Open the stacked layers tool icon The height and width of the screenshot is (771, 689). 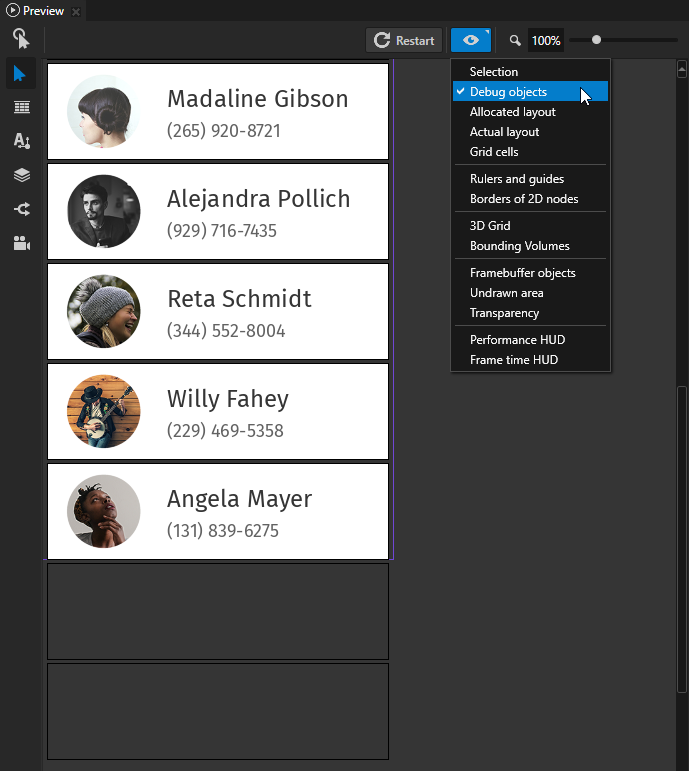pyautogui.click(x=21, y=175)
